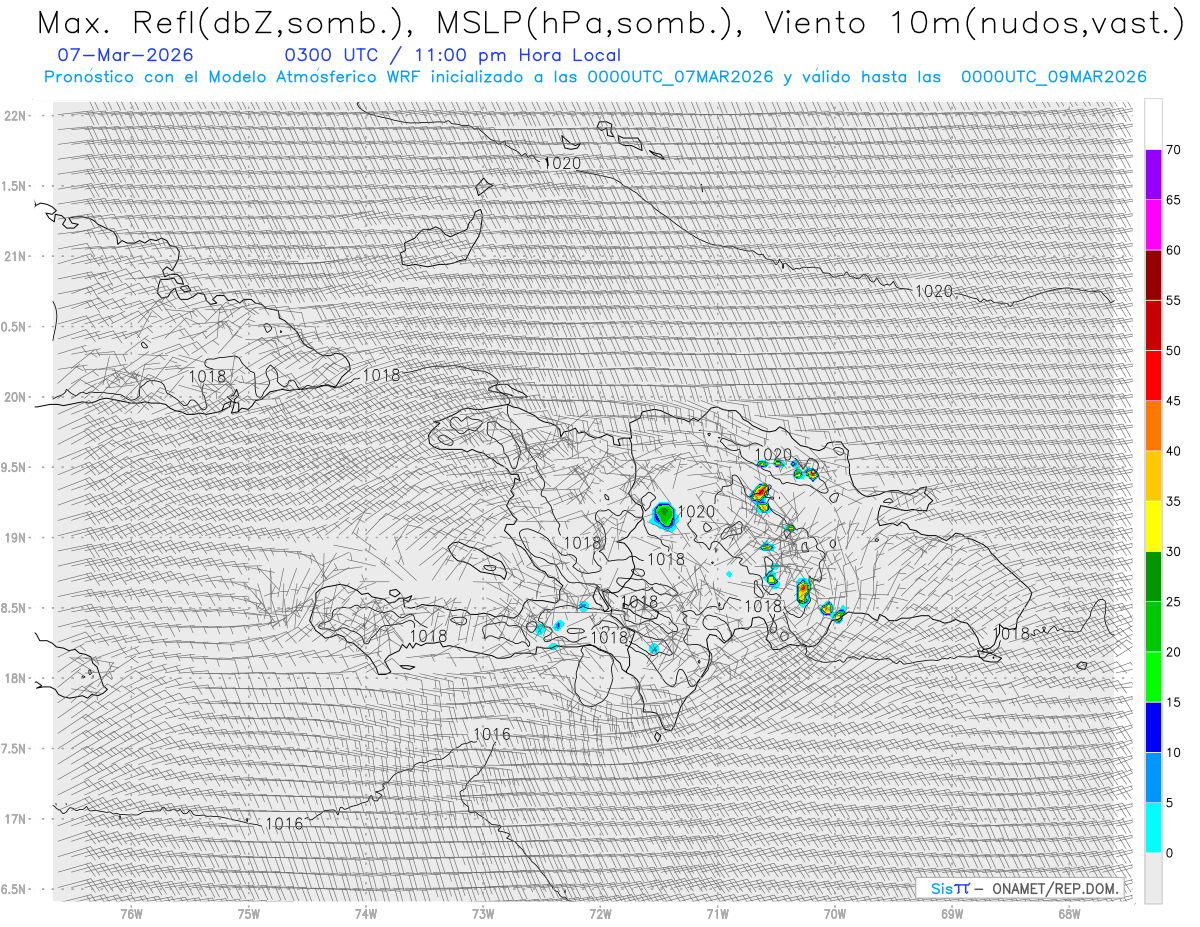The width and height of the screenshot is (1200, 927).
Task: Click the 50-55 dBZ red legend swatch
Action: click(x=1153, y=326)
